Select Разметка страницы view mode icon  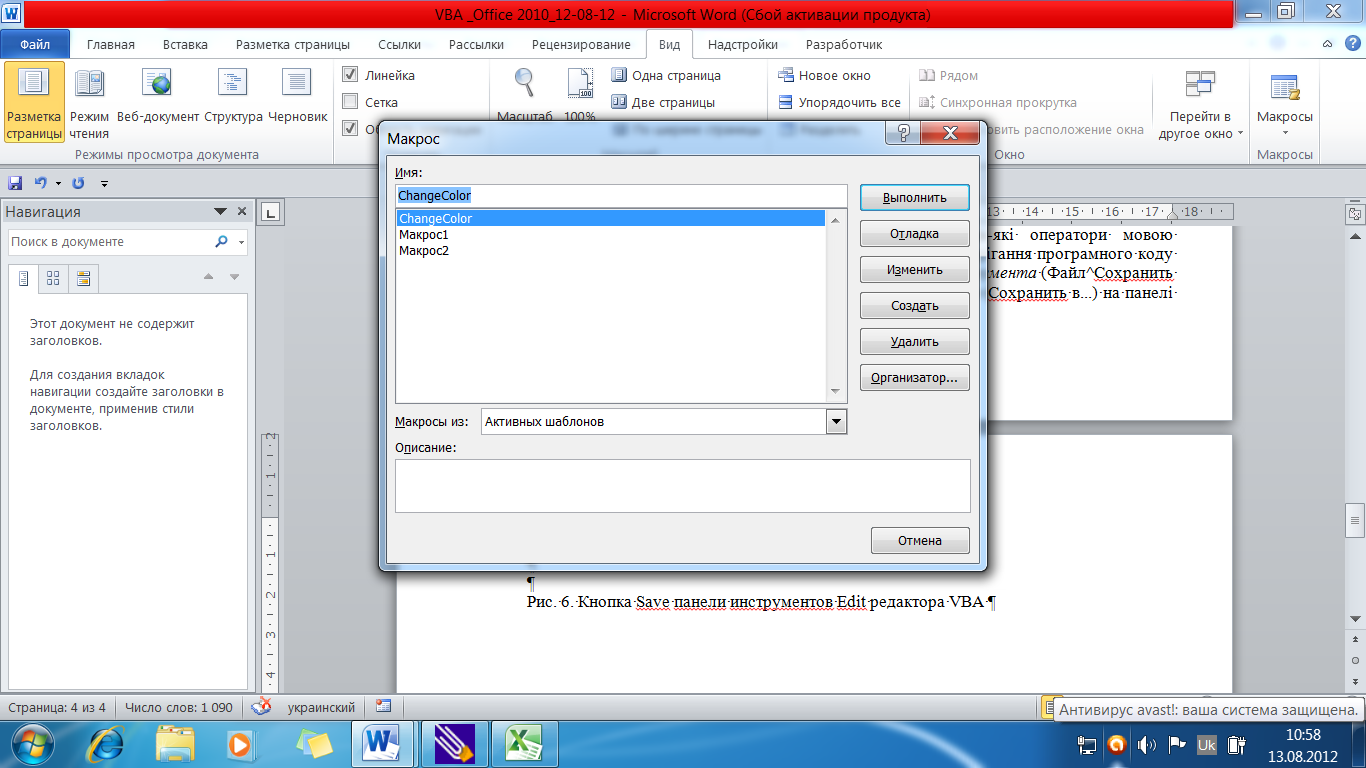coord(34,102)
